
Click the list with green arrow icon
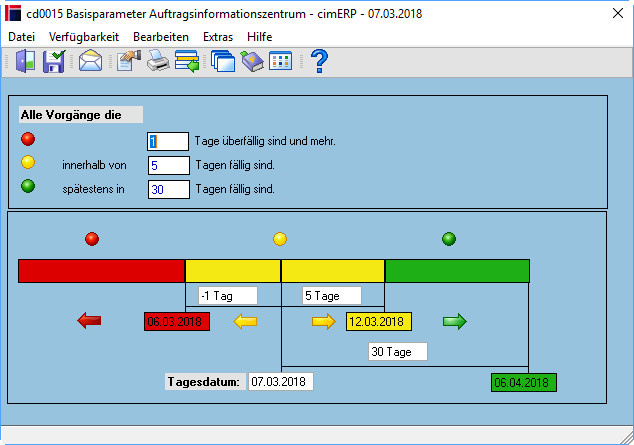click(187, 61)
